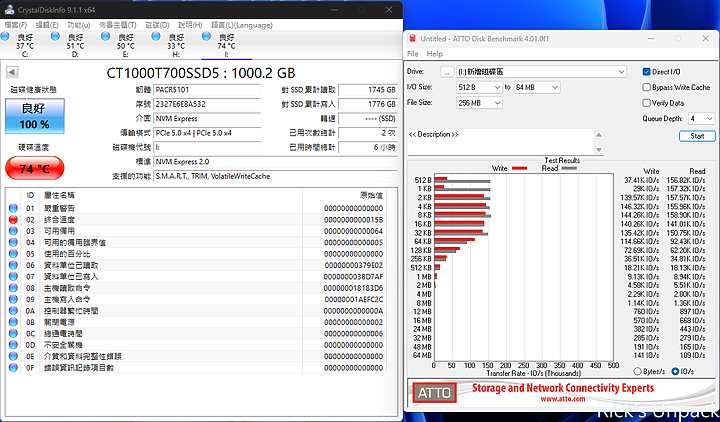Open the first CrystalDiskInfo menu (F)
This screenshot has height=422, width=720.
[x=16, y=25]
